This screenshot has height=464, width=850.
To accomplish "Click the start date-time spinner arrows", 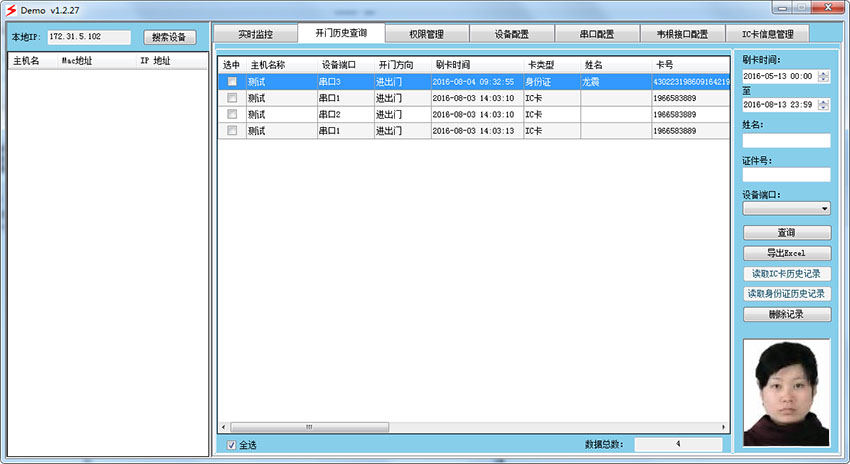I will pyautogui.click(x=824, y=76).
